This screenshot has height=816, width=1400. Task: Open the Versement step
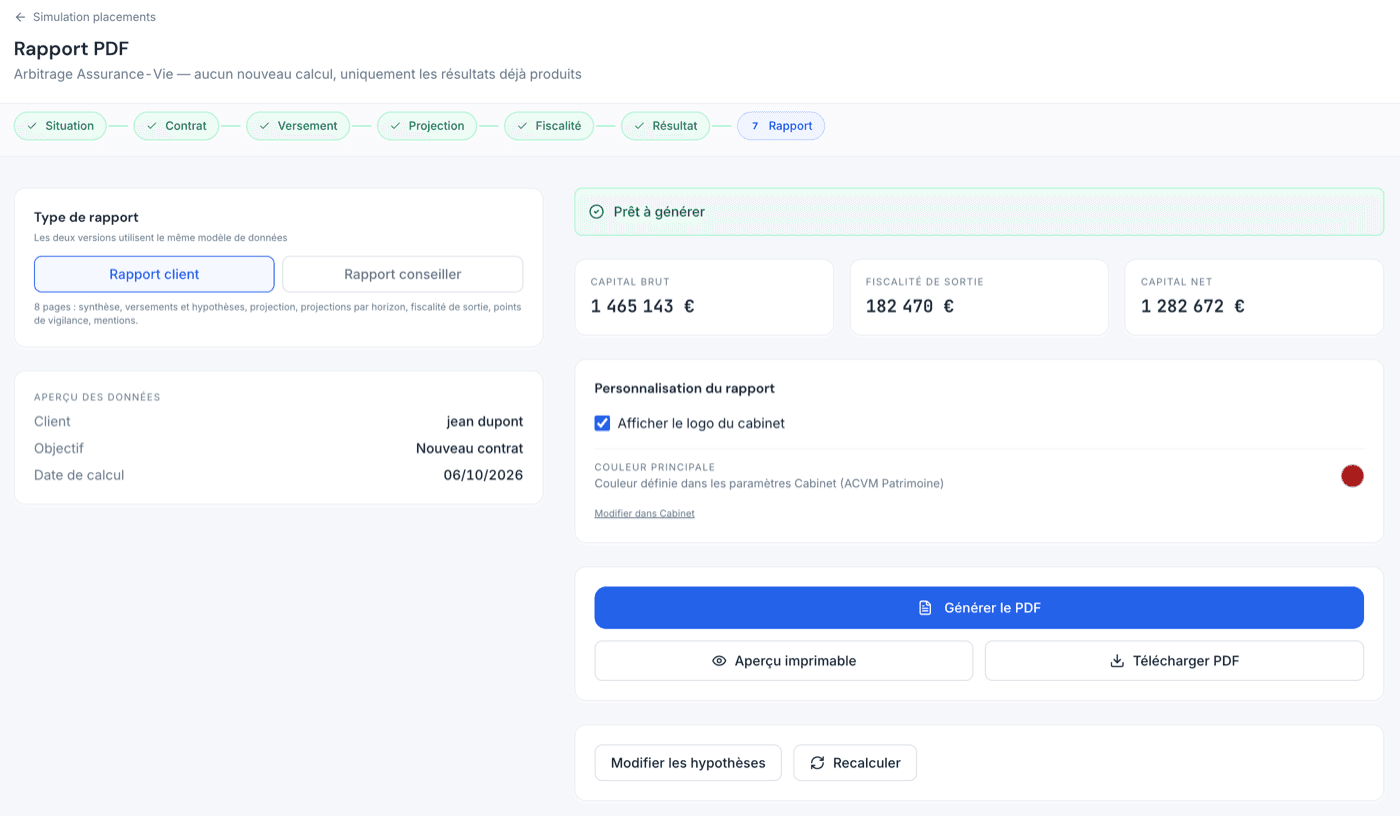coord(298,126)
